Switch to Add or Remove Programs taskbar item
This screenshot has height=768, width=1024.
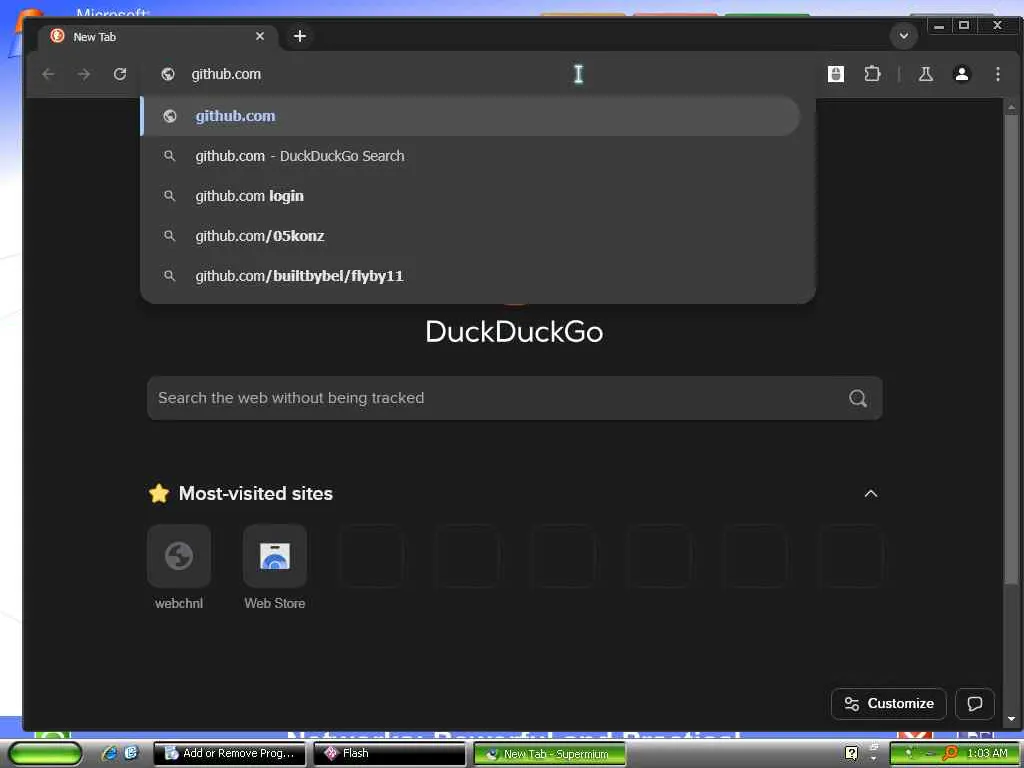click(229, 754)
